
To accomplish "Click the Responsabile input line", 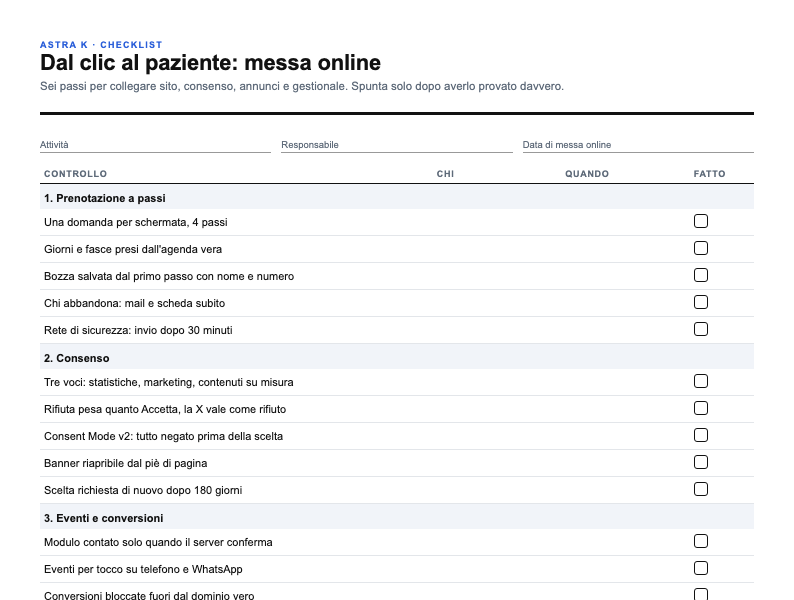I will point(397,145).
